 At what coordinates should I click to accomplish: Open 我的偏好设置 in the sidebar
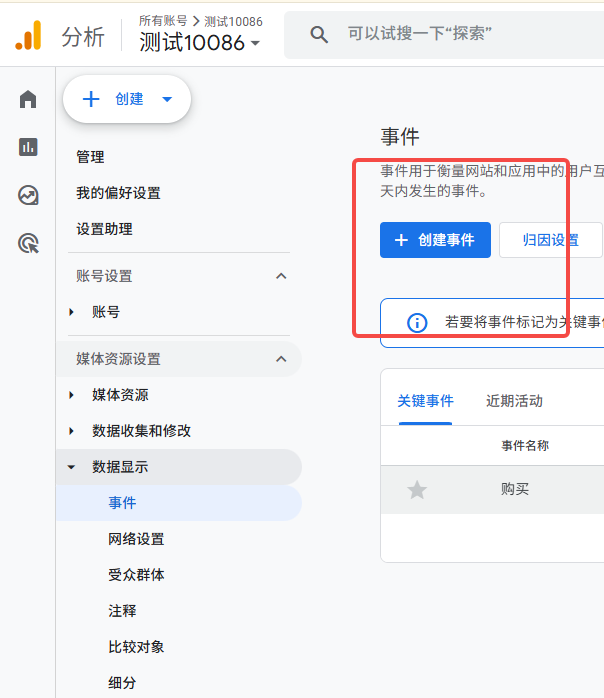(x=118, y=193)
